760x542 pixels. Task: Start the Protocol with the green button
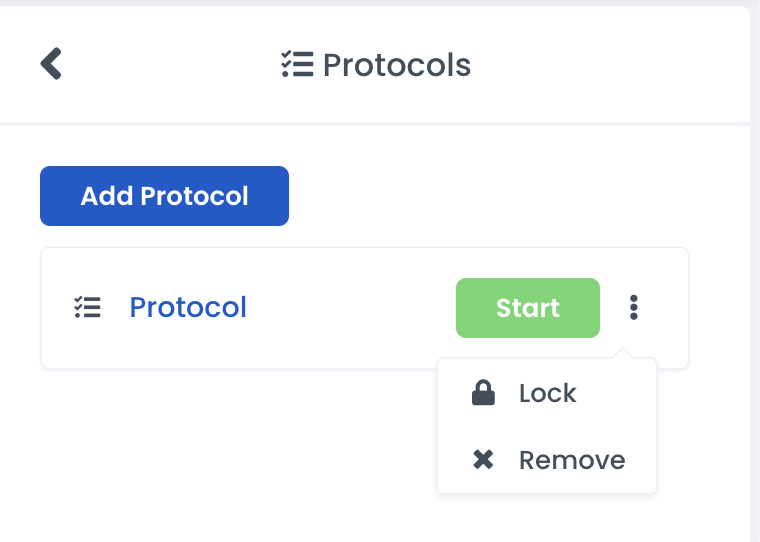(527, 308)
